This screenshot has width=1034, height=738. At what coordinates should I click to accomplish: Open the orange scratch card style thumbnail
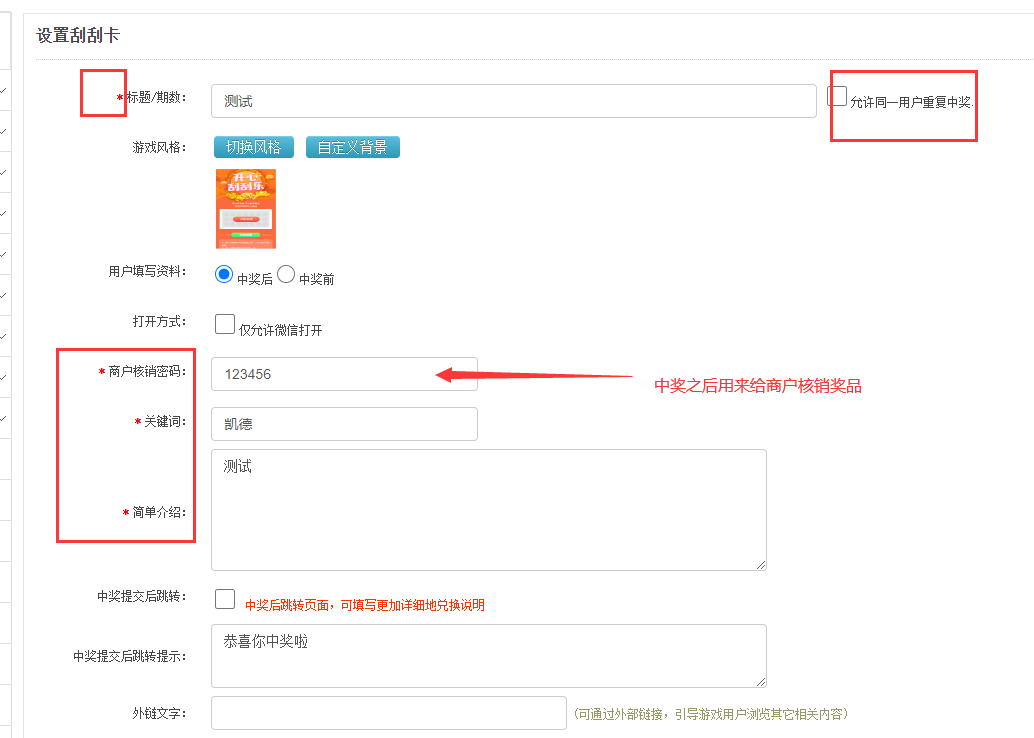click(245, 208)
